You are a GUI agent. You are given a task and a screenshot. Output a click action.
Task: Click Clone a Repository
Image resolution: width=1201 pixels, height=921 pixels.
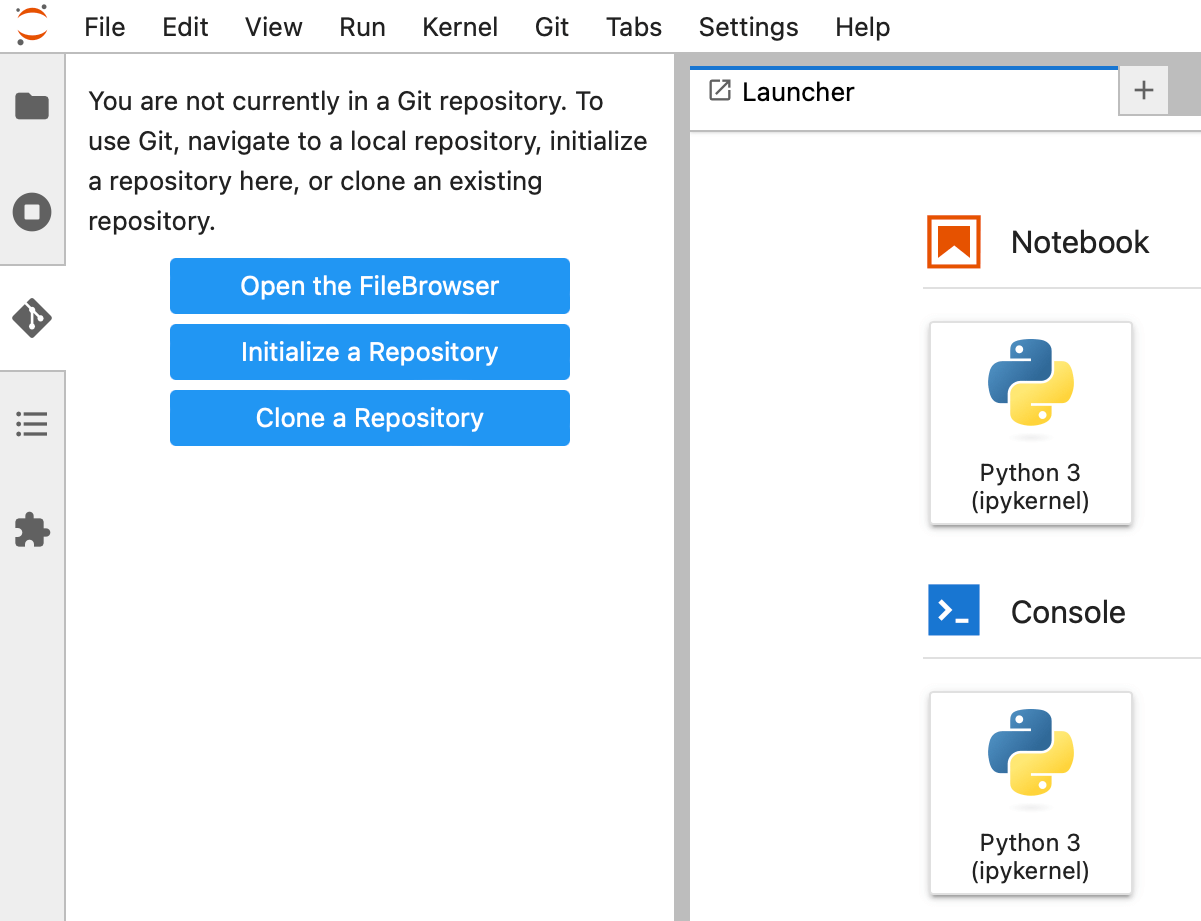(x=369, y=418)
